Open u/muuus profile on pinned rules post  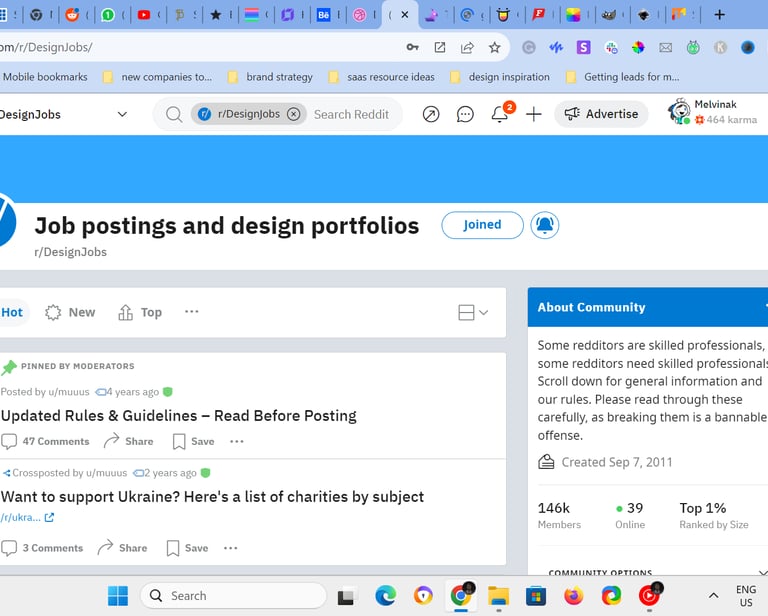[x=69, y=392]
